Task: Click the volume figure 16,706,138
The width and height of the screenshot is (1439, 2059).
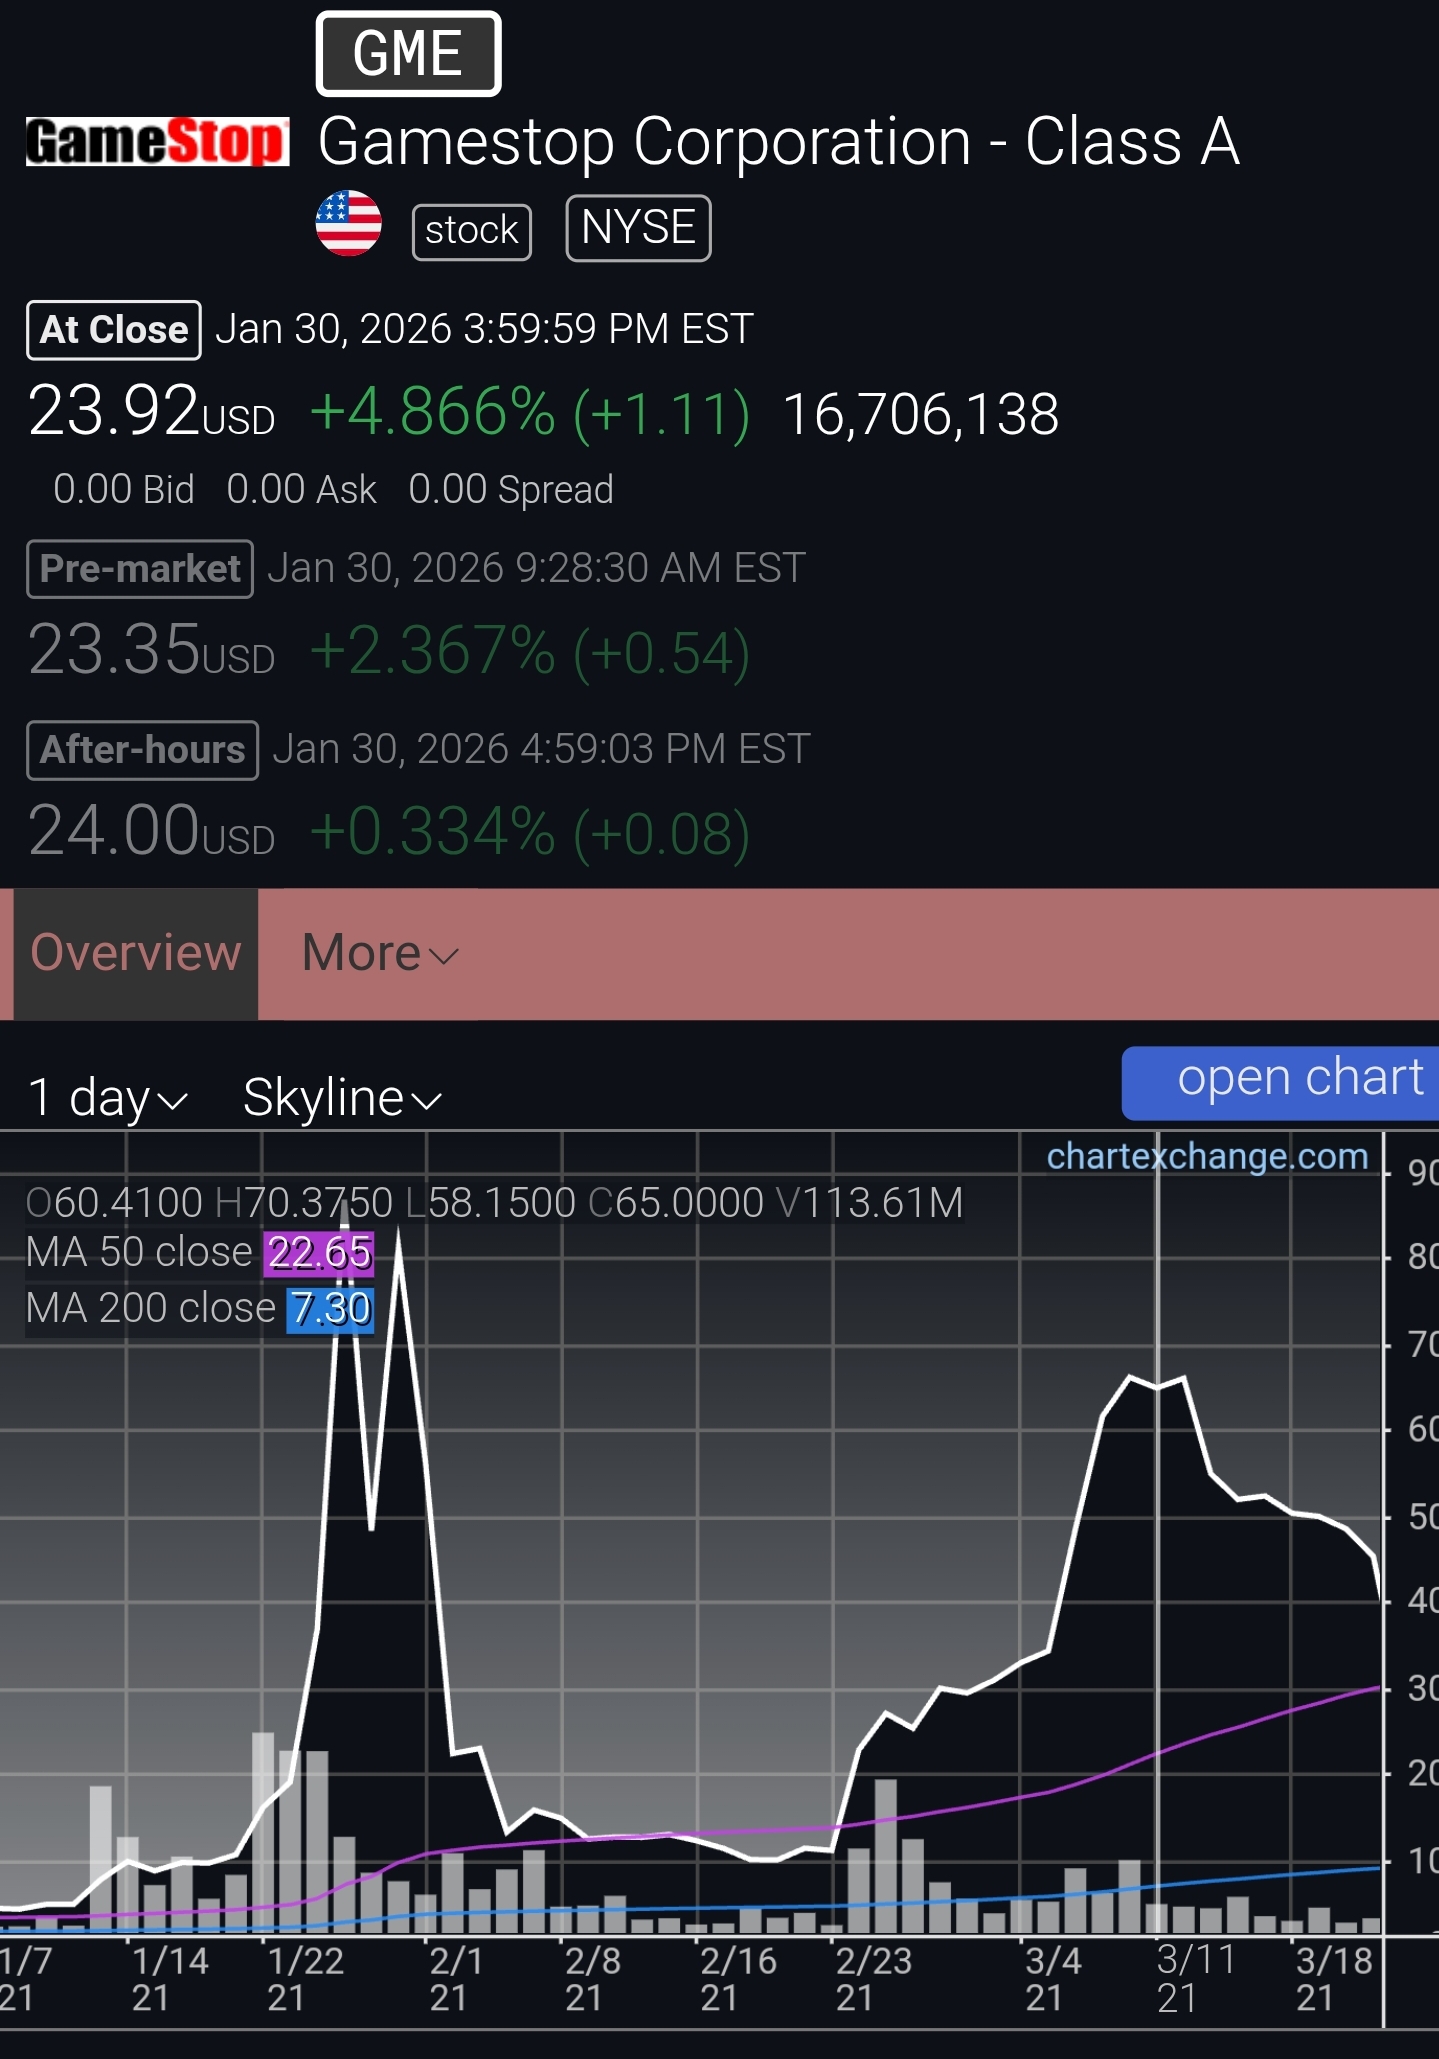Action: click(921, 414)
